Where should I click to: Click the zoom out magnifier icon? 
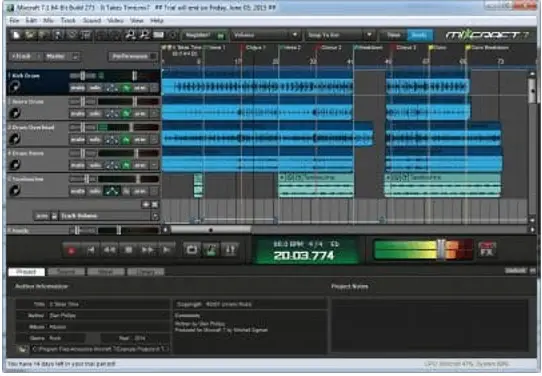(144, 35)
